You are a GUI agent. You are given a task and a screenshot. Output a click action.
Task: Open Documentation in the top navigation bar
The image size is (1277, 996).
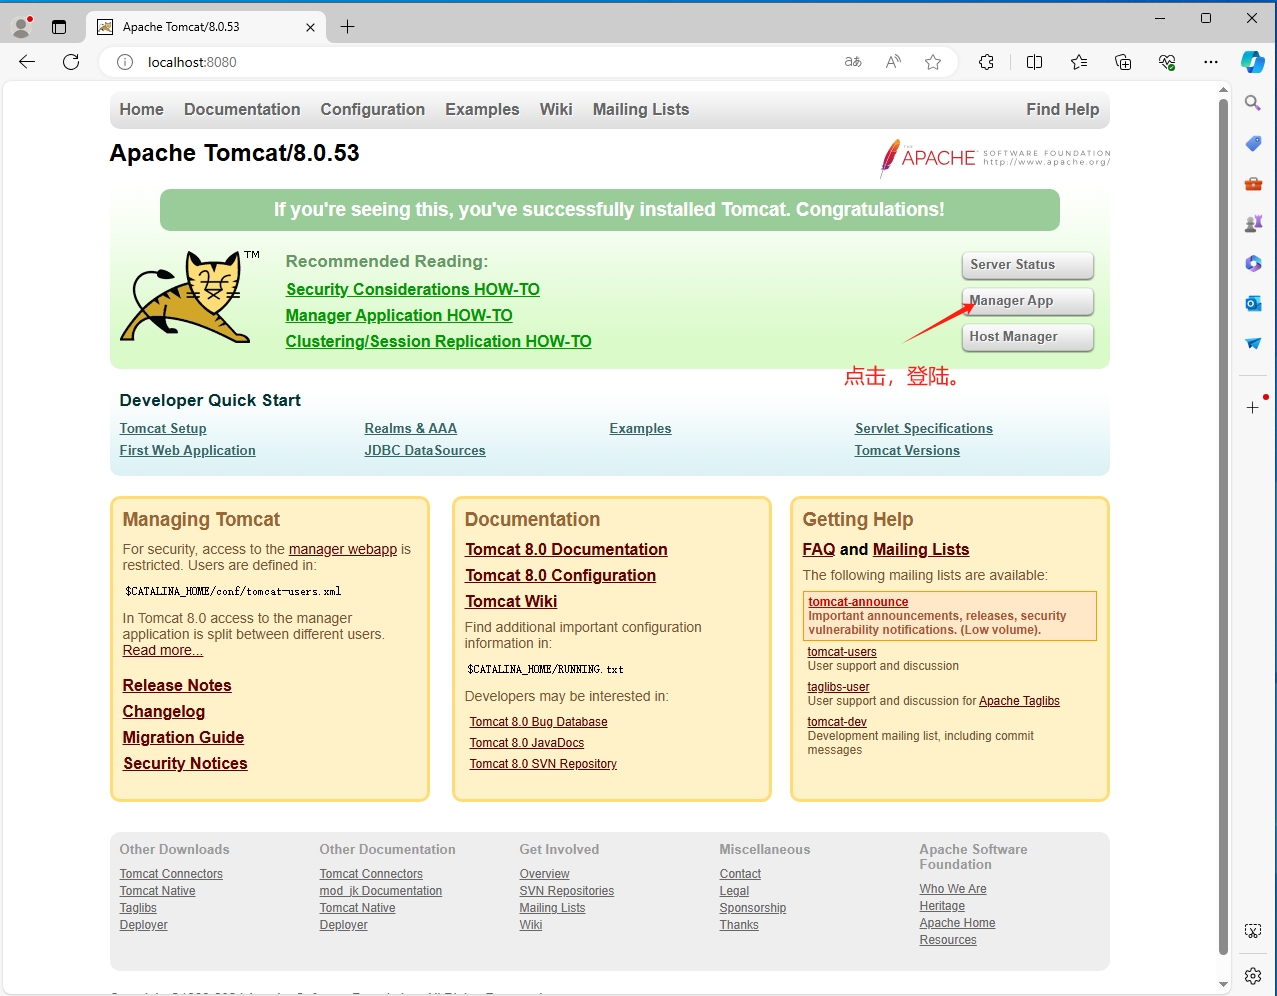pyautogui.click(x=242, y=110)
